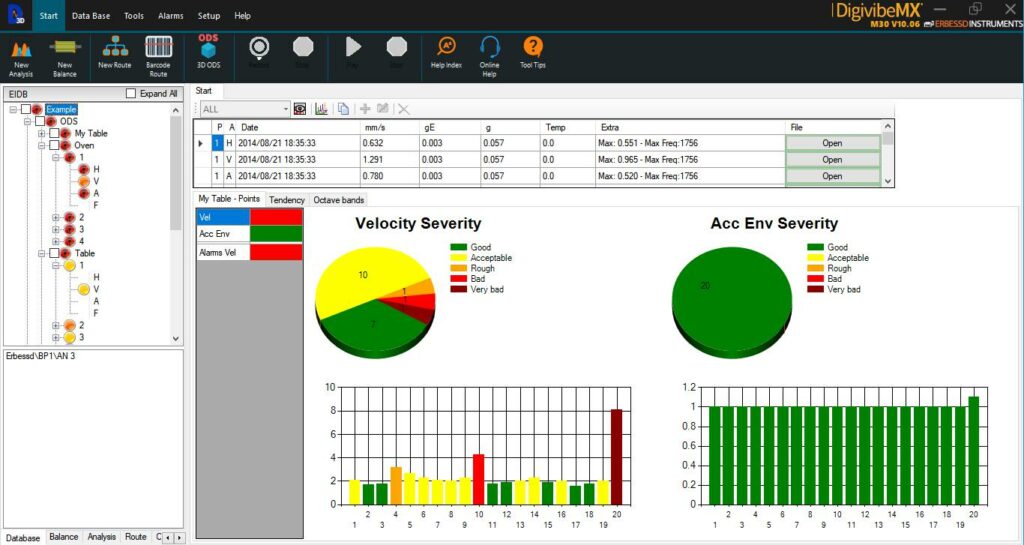
Task: Launch the Barcode Route tool
Action: [158, 56]
